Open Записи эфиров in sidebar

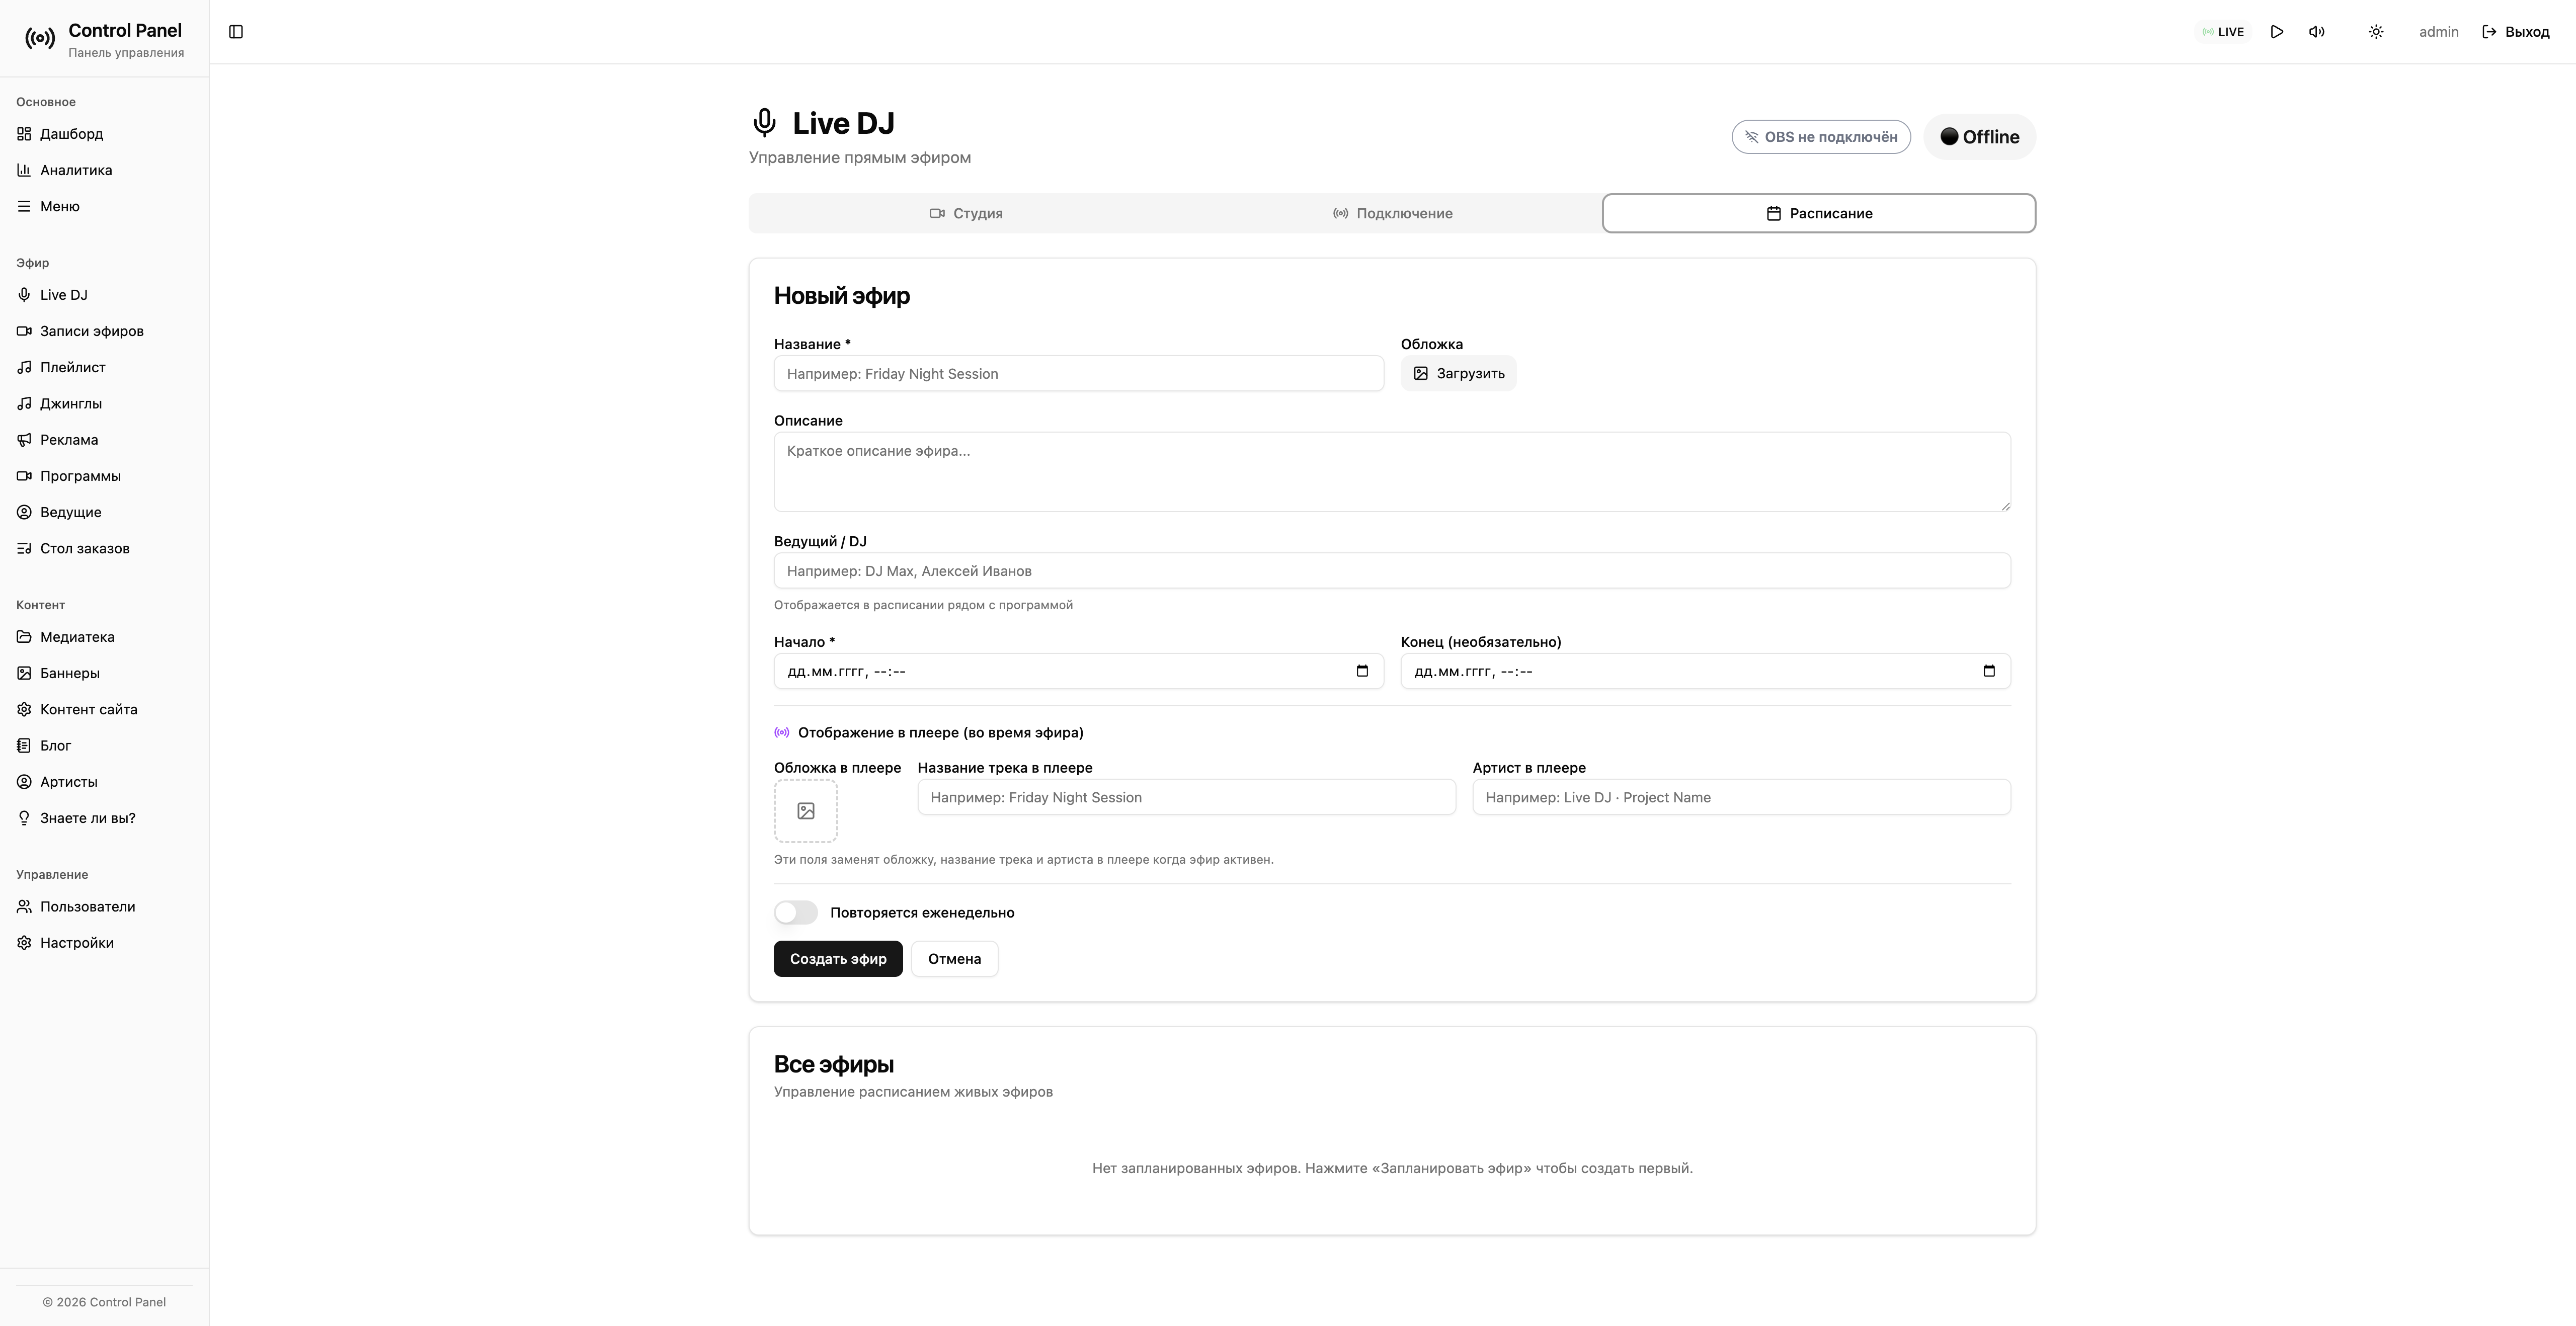pos(91,331)
